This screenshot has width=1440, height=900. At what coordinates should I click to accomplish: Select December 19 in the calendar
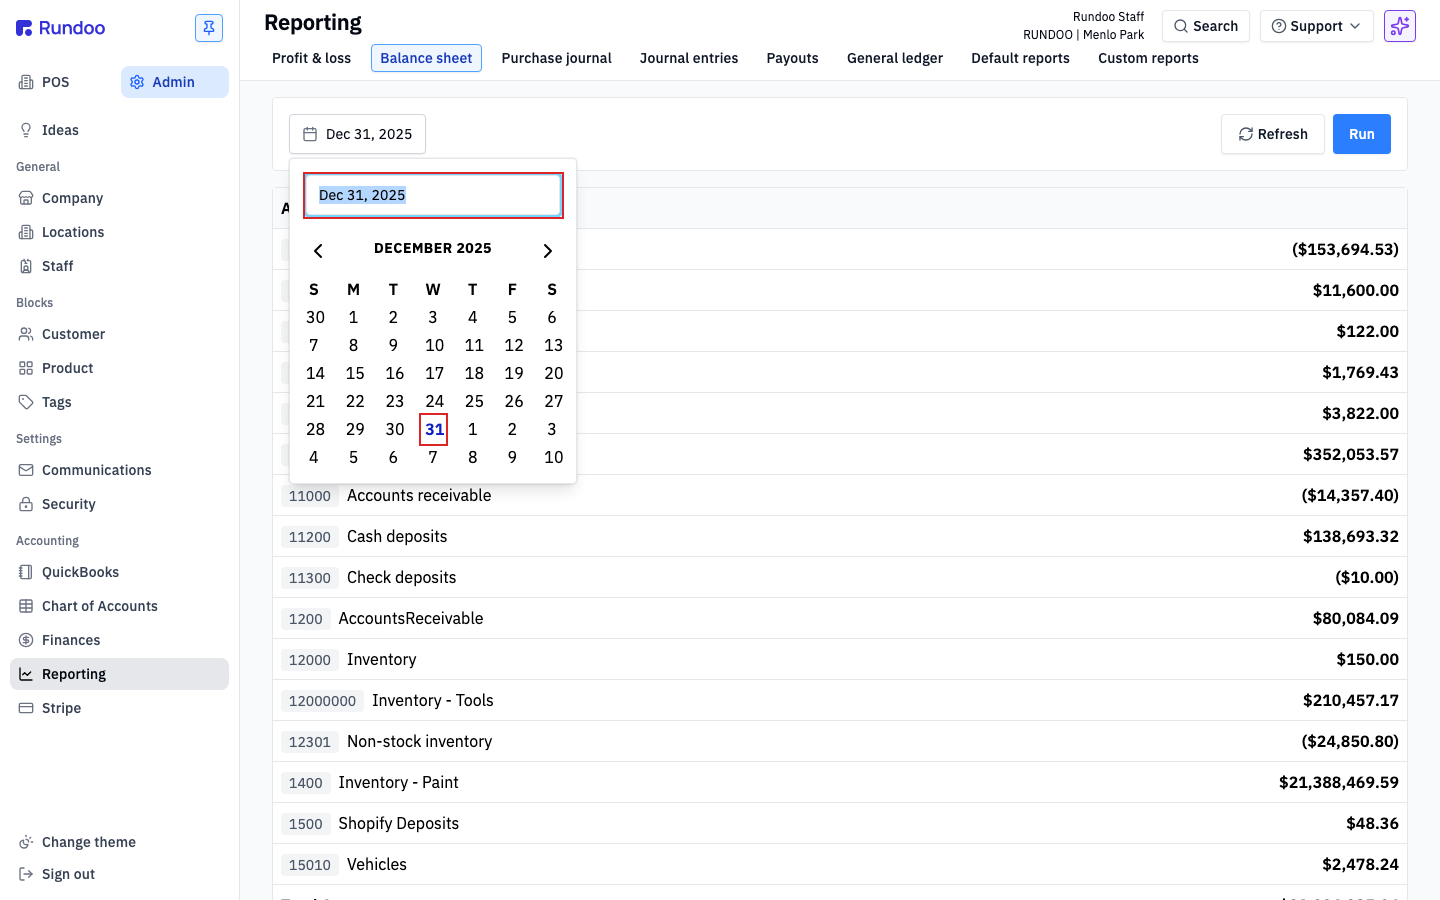[514, 373]
